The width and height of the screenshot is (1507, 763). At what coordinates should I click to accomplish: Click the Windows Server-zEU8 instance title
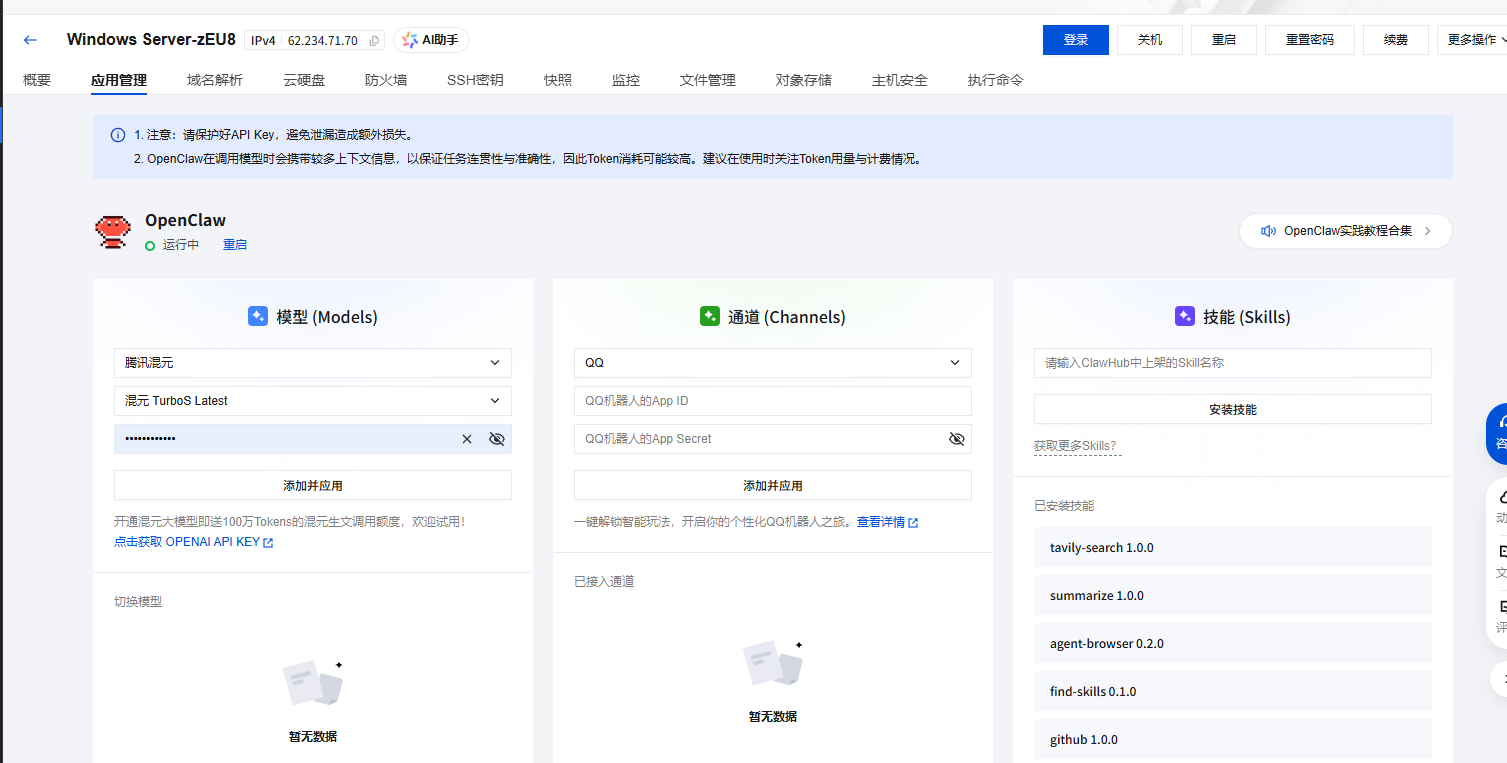151,40
